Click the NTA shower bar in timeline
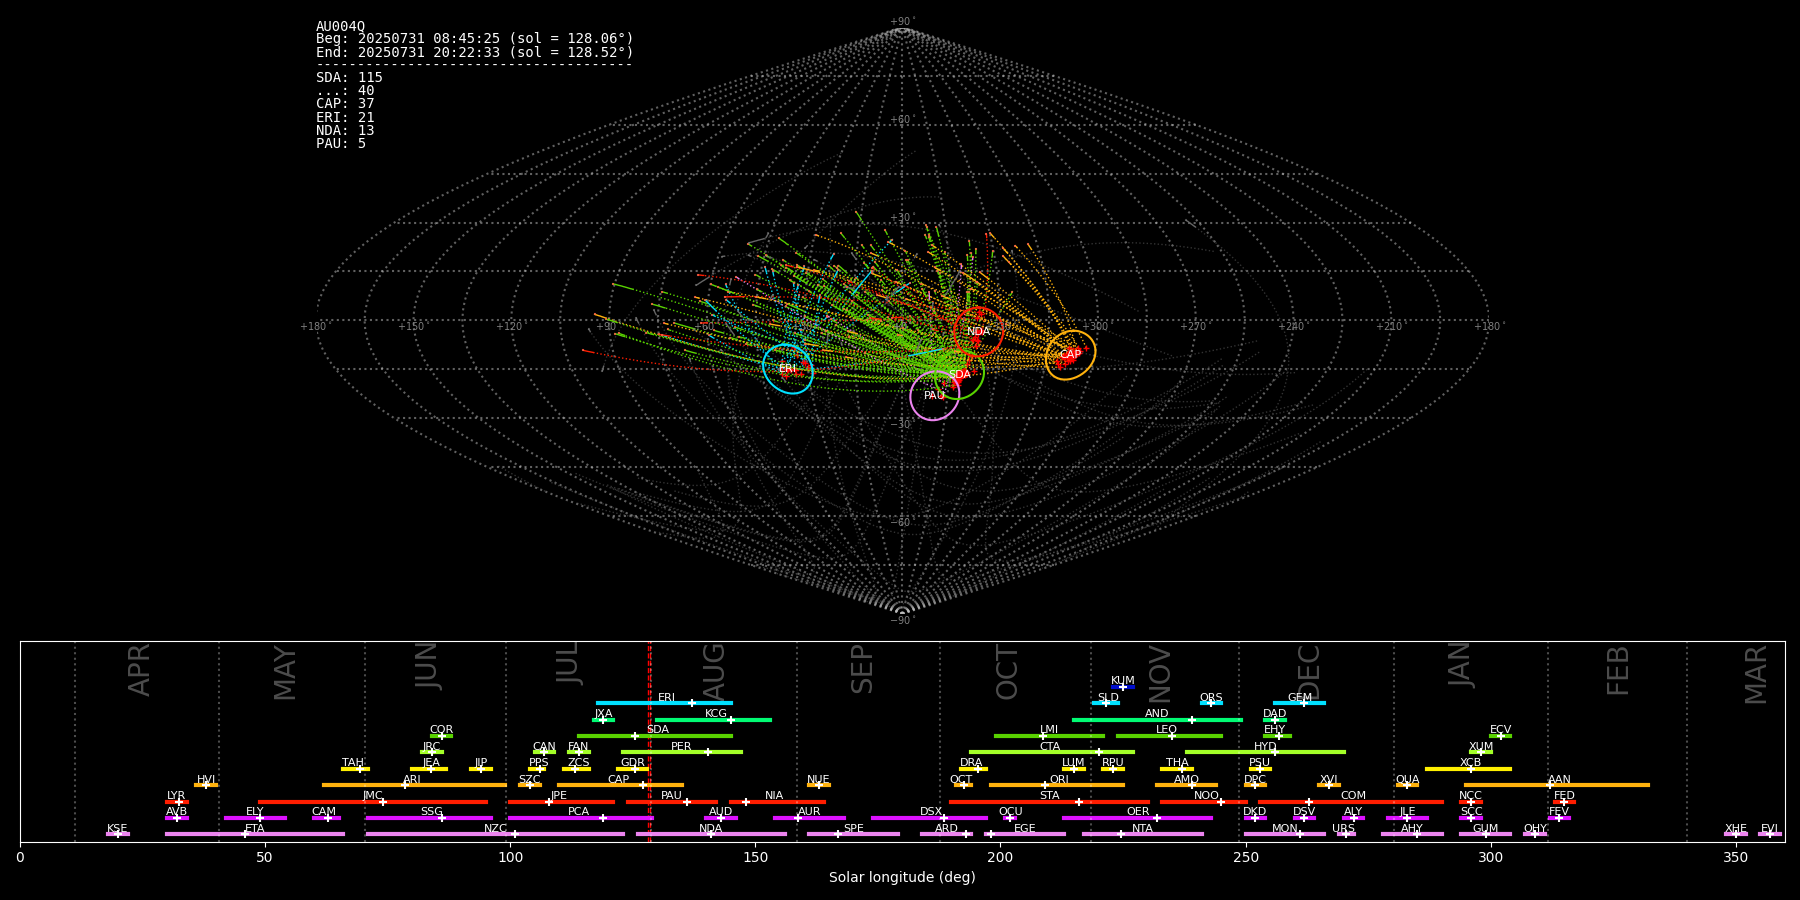 coord(1142,834)
